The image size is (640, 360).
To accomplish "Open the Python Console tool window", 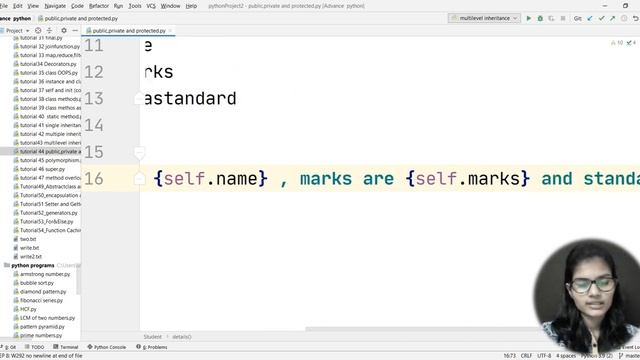I will (107, 347).
